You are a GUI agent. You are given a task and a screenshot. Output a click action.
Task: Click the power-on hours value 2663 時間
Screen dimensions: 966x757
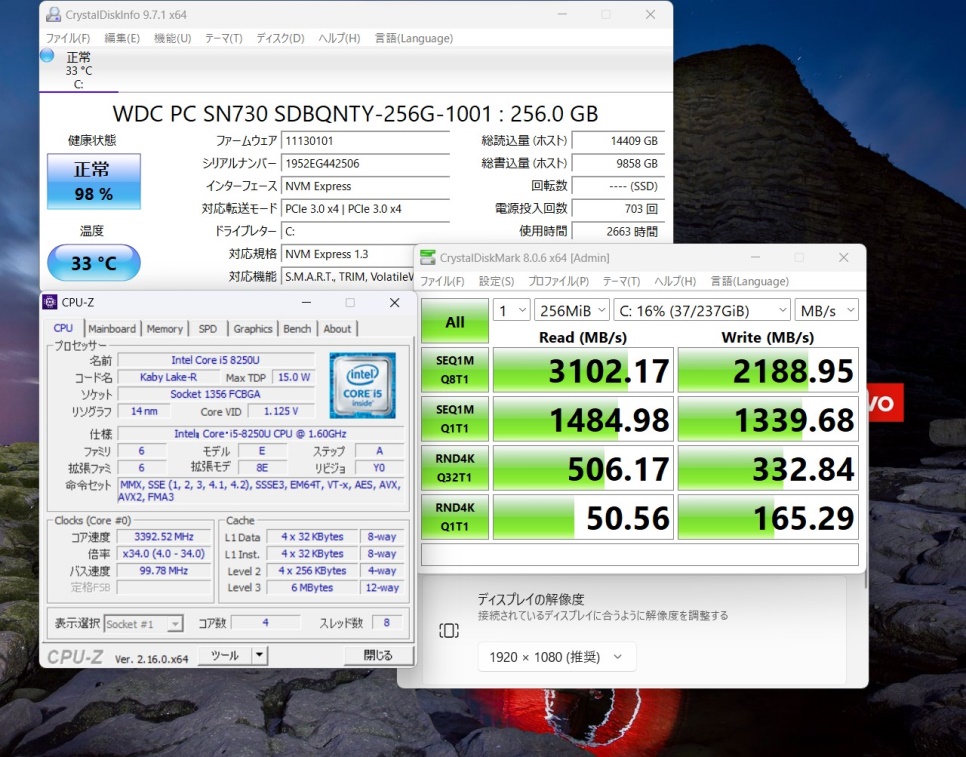point(618,231)
